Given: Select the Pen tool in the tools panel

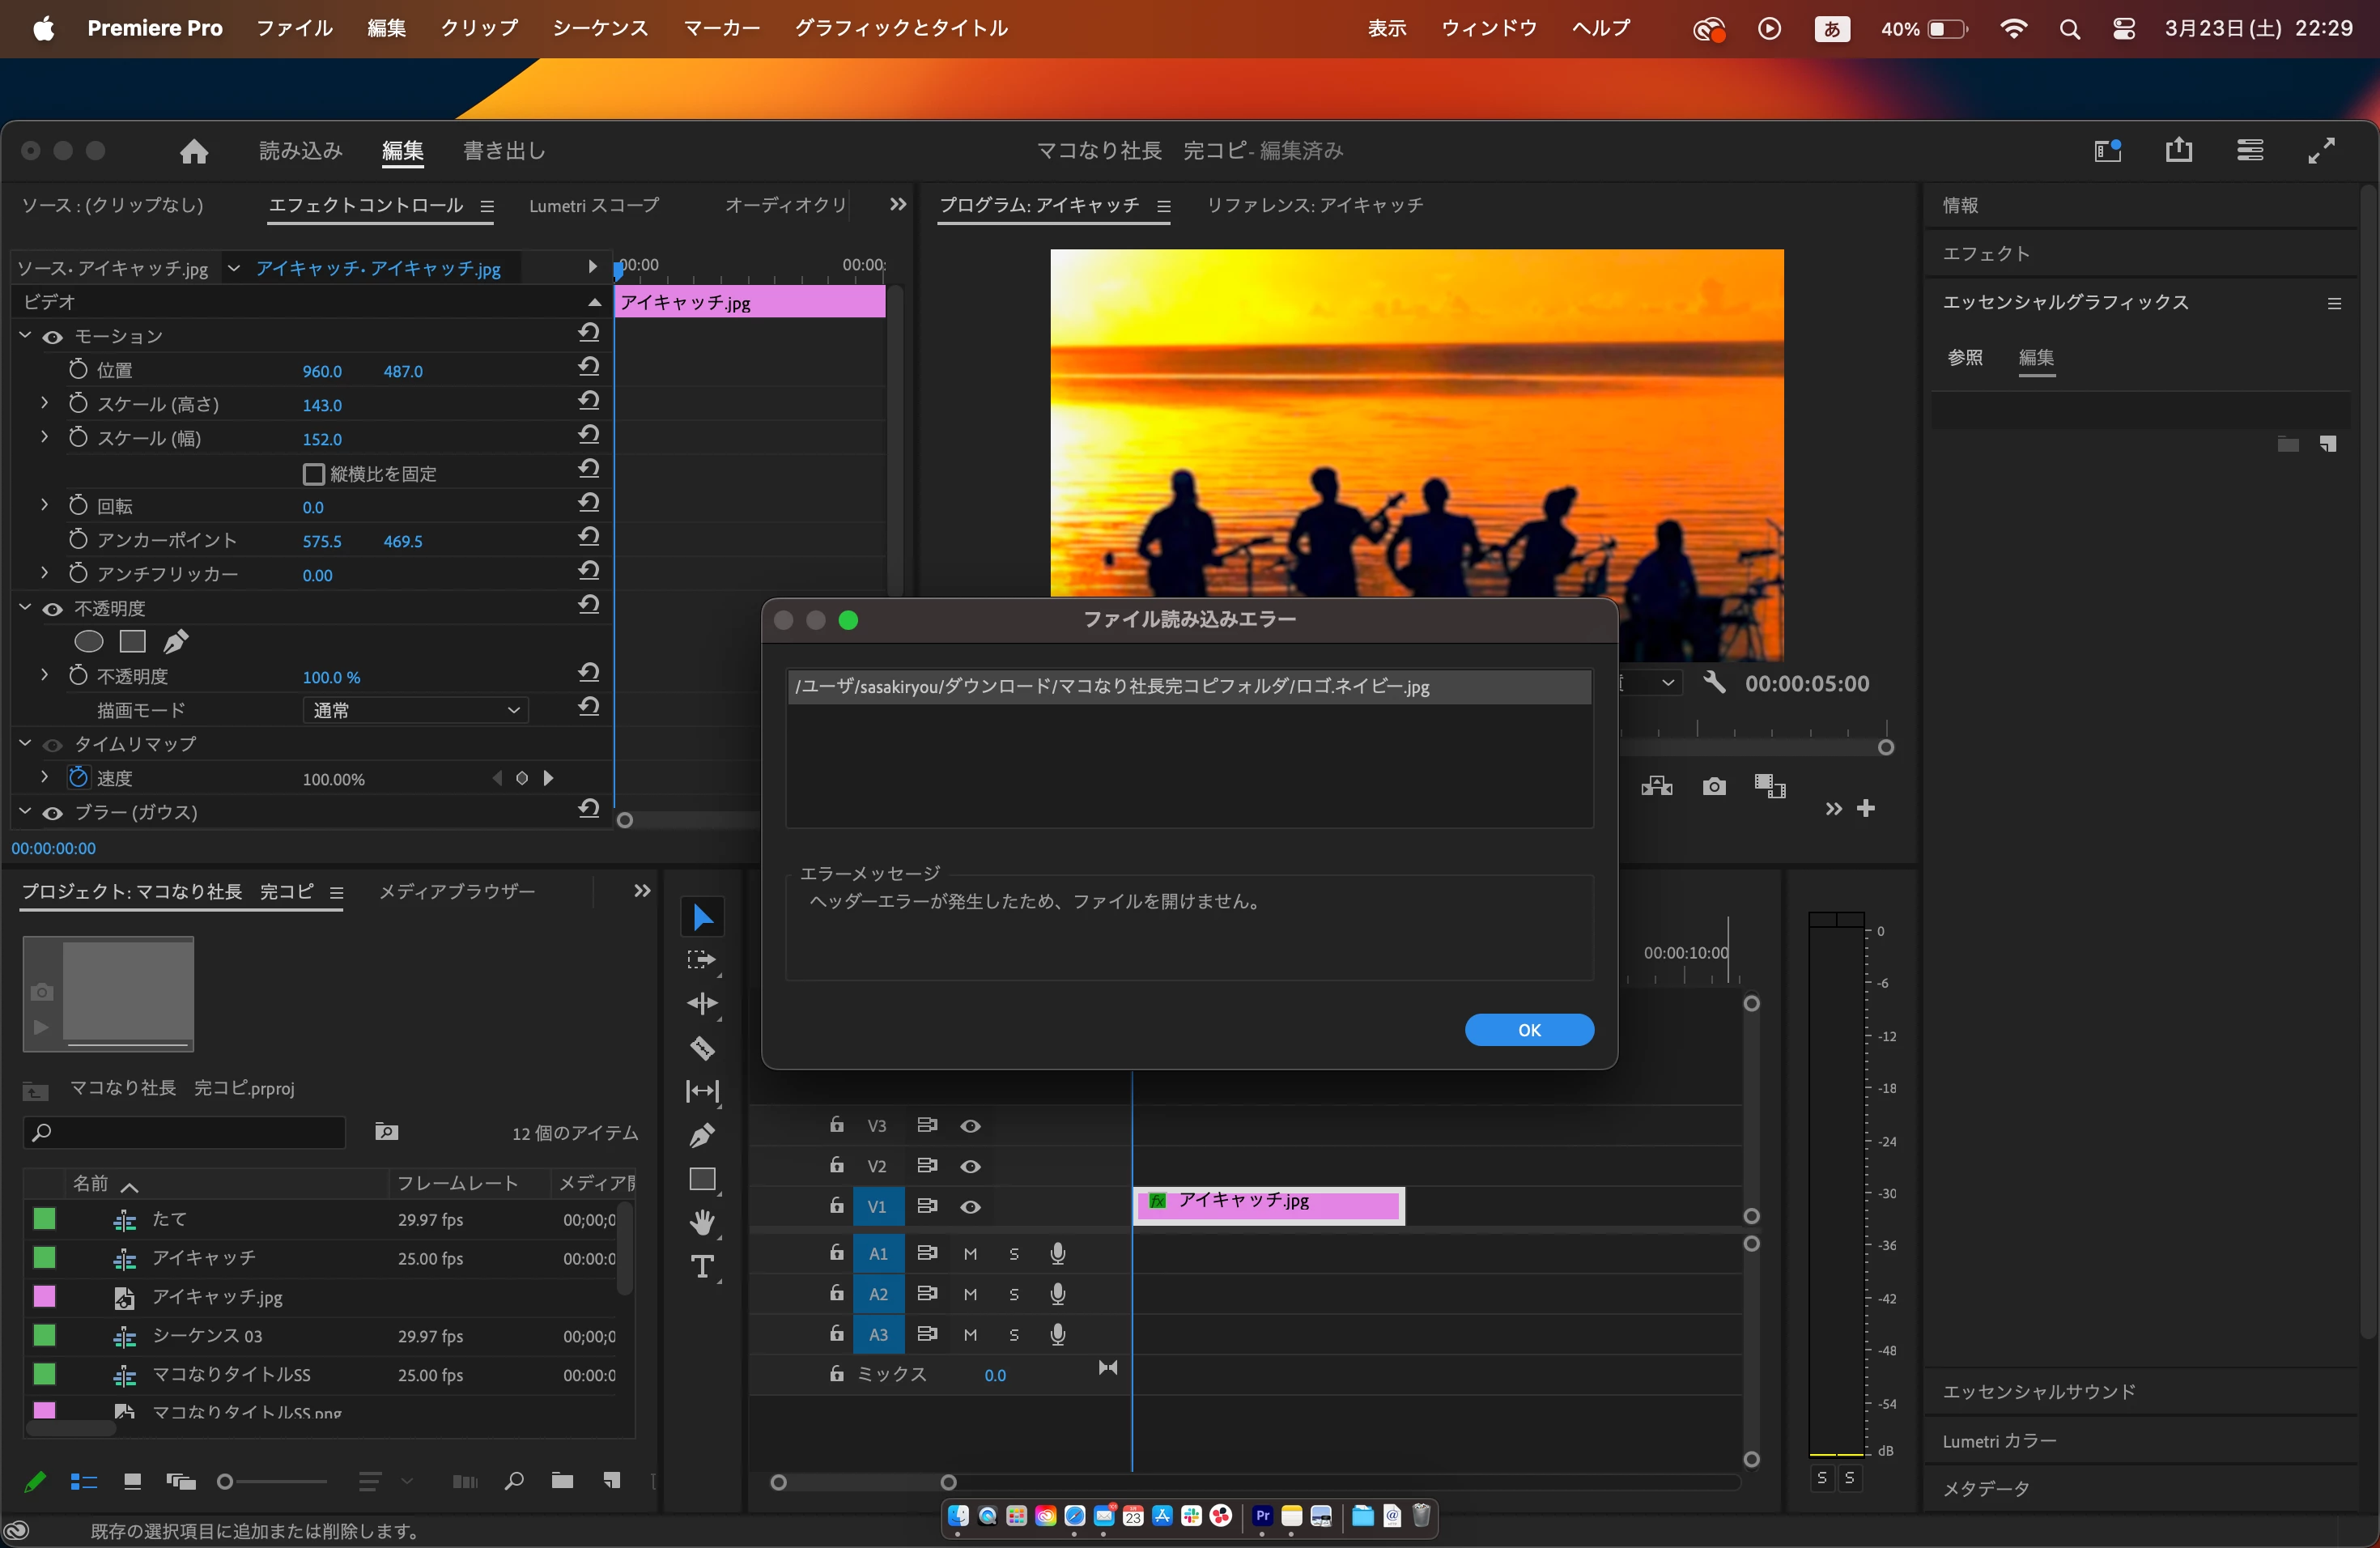Looking at the screenshot, I should pos(702,1135).
